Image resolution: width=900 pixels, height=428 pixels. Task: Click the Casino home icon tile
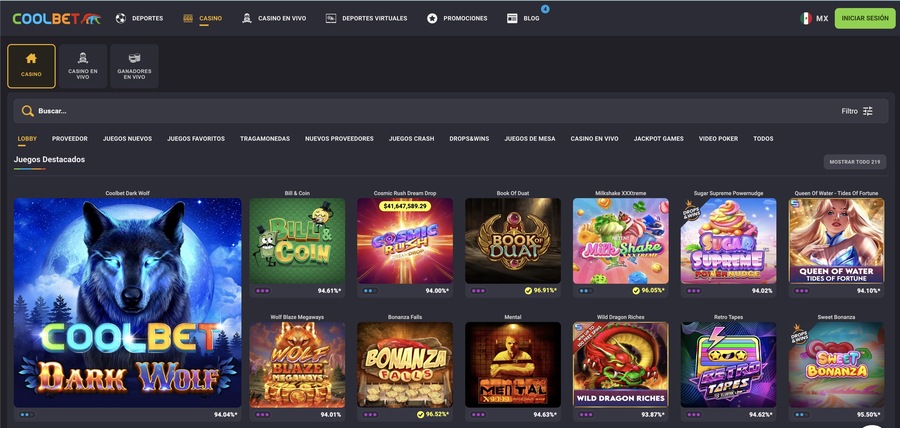(32, 66)
